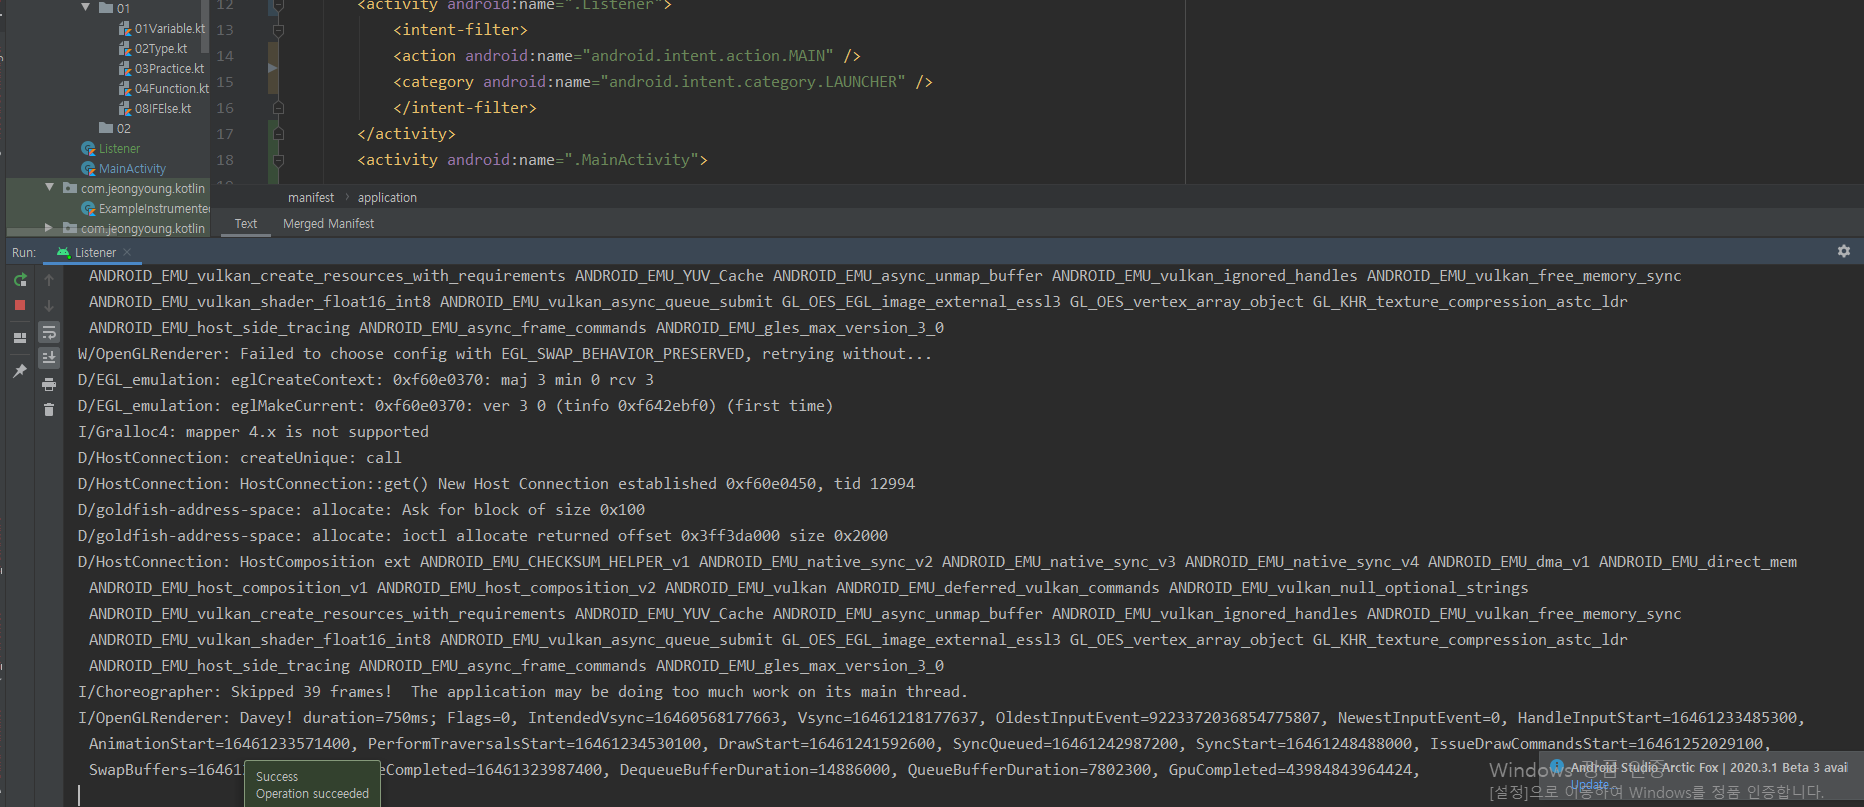This screenshot has height=807, width=1864.
Task: Toggle scroll to end of console
Action: pos(49,357)
